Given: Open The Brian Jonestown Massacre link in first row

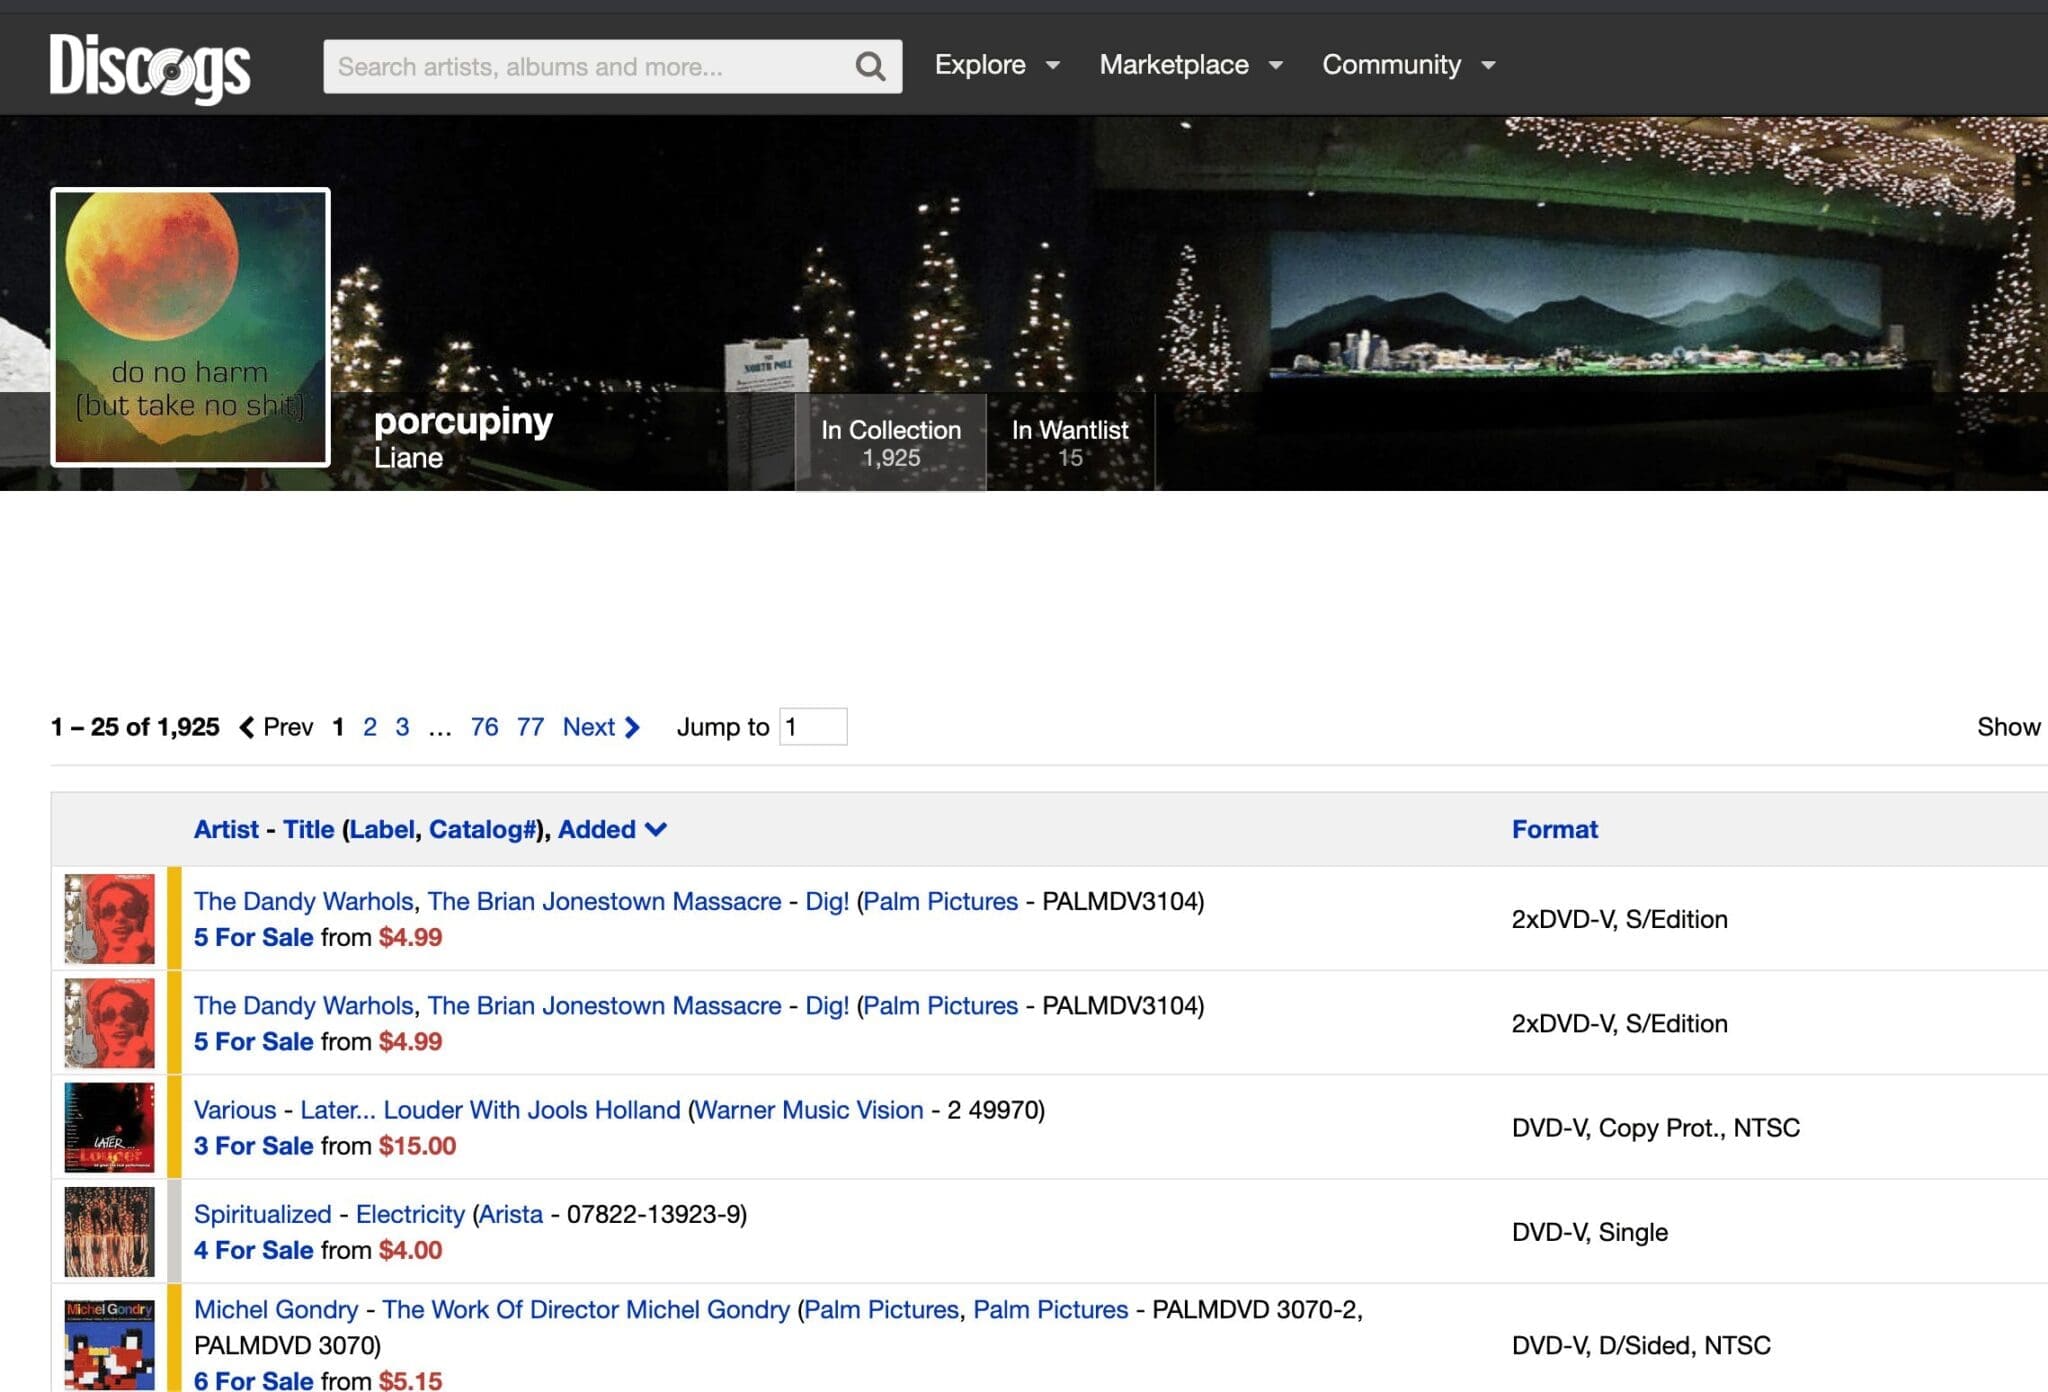Looking at the screenshot, I should point(604,901).
